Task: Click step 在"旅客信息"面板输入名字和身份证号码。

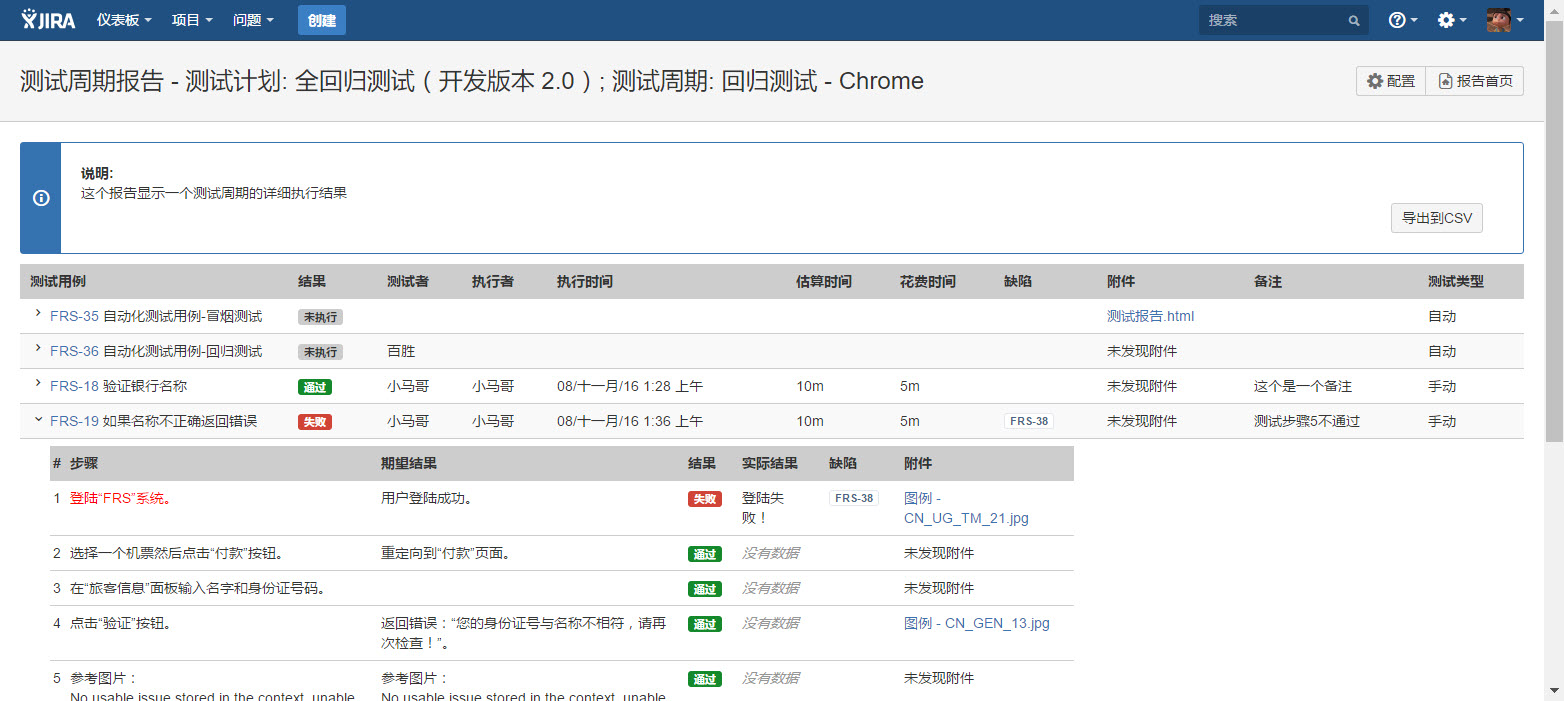Action: click(197, 588)
